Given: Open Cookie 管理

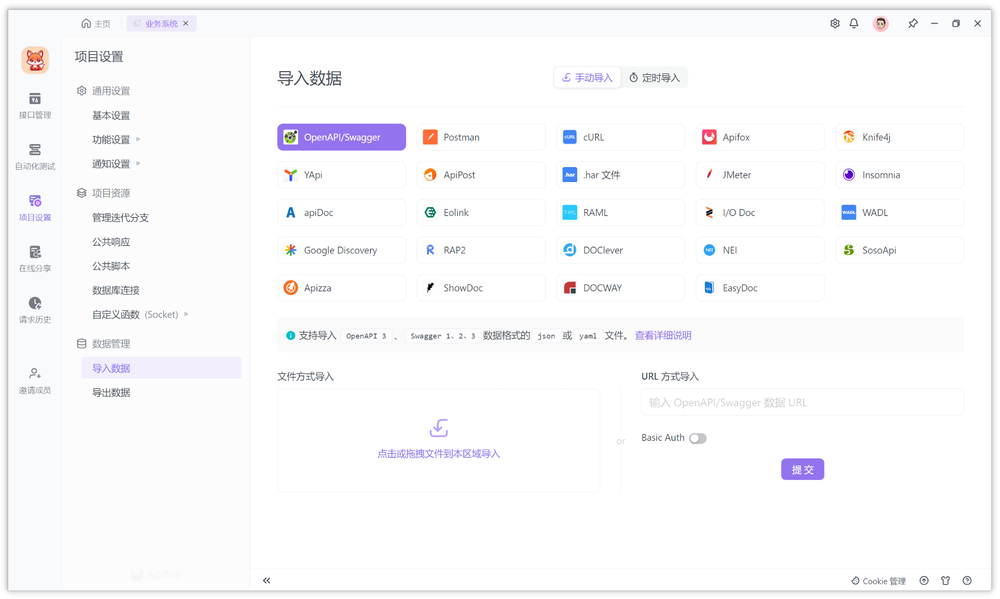Looking at the screenshot, I should coord(879,581).
